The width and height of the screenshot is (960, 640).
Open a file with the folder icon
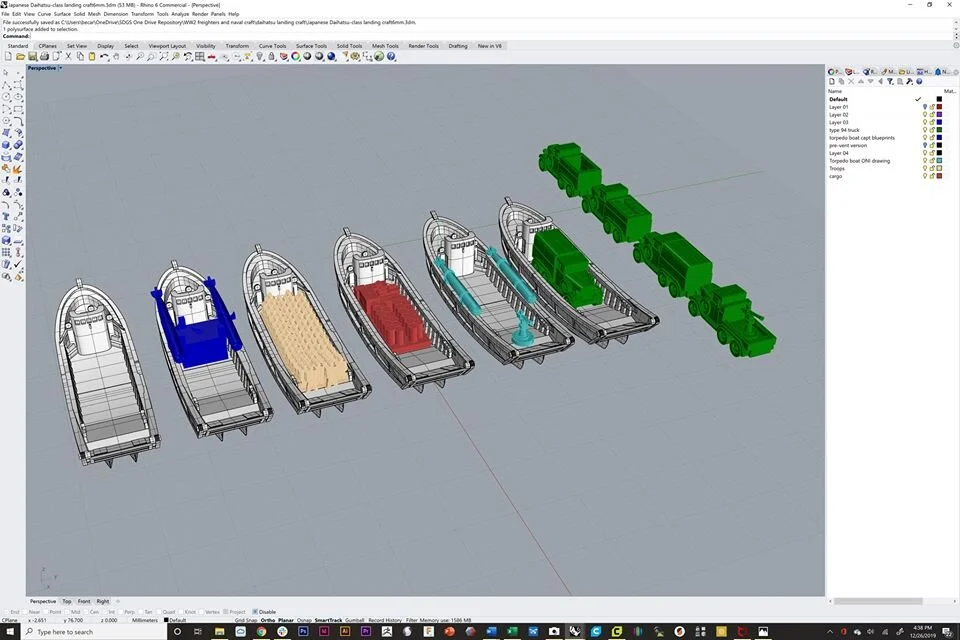coord(20,56)
